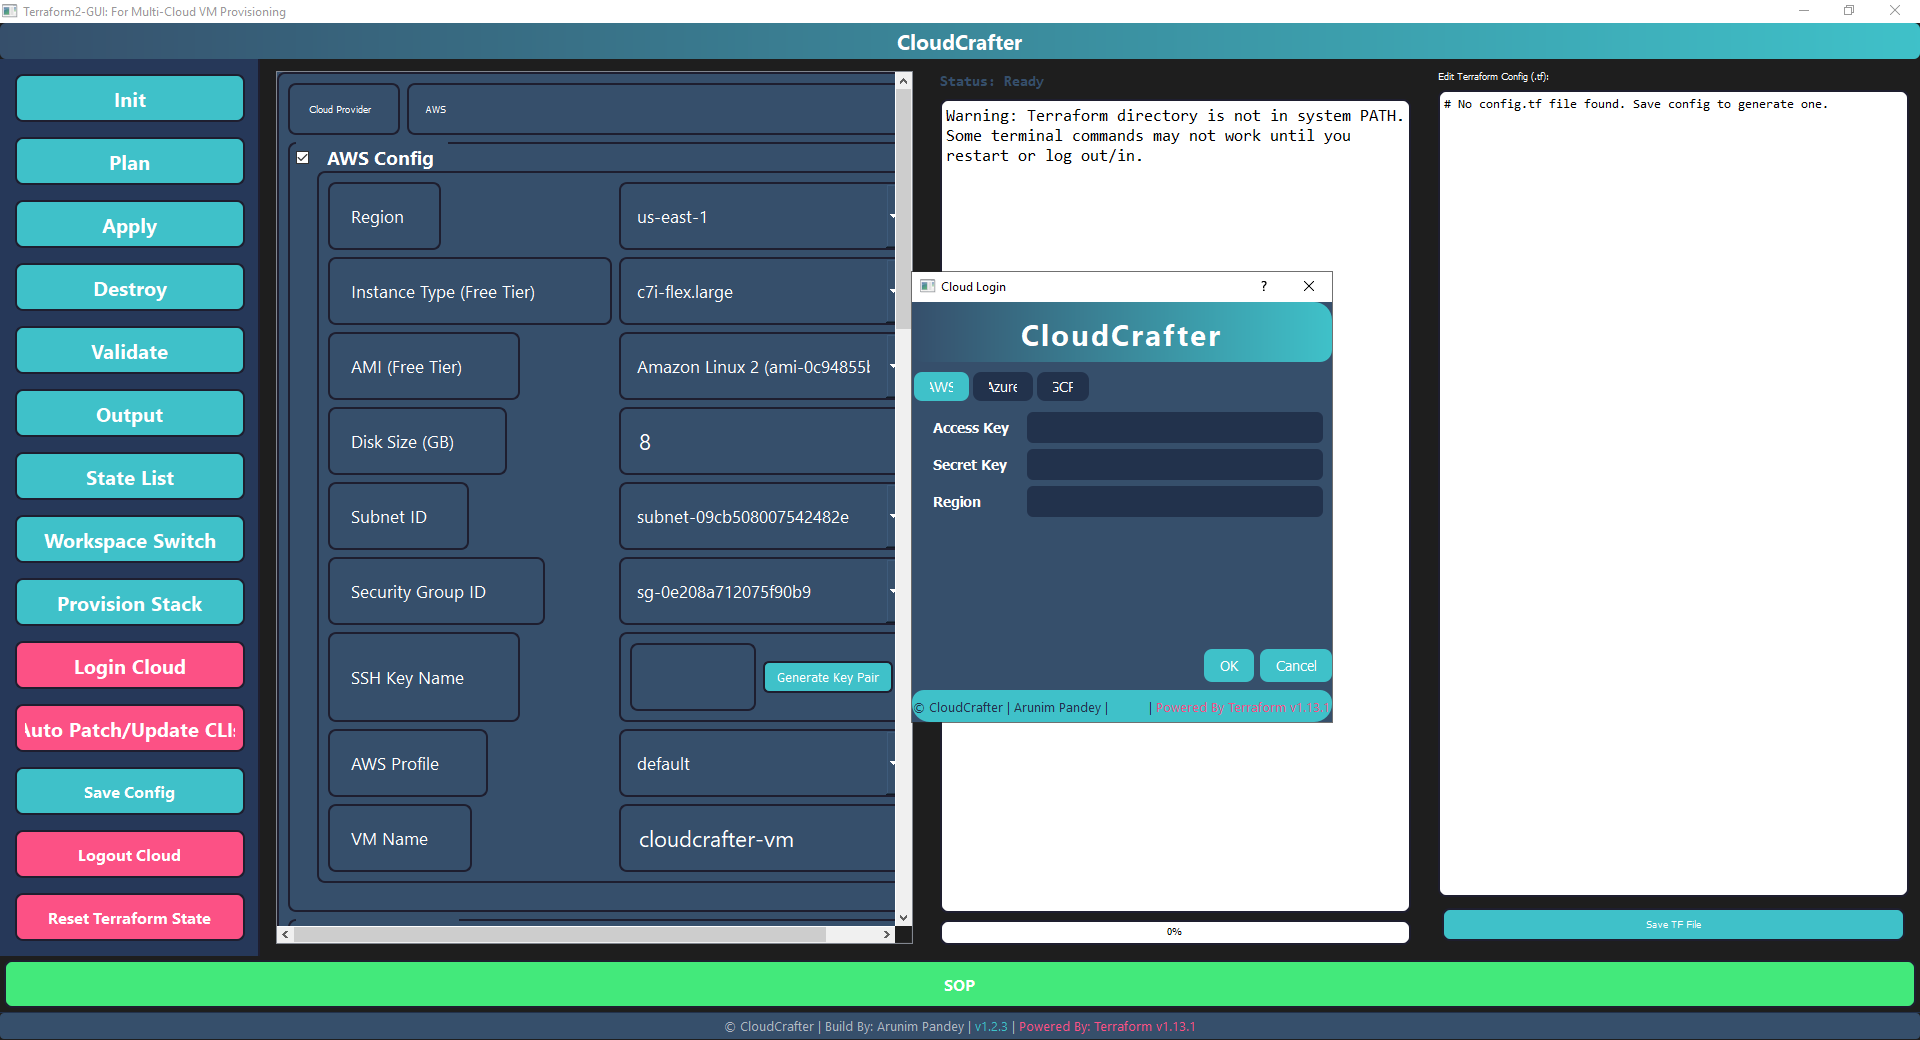Click the green SOP button

tap(959, 985)
